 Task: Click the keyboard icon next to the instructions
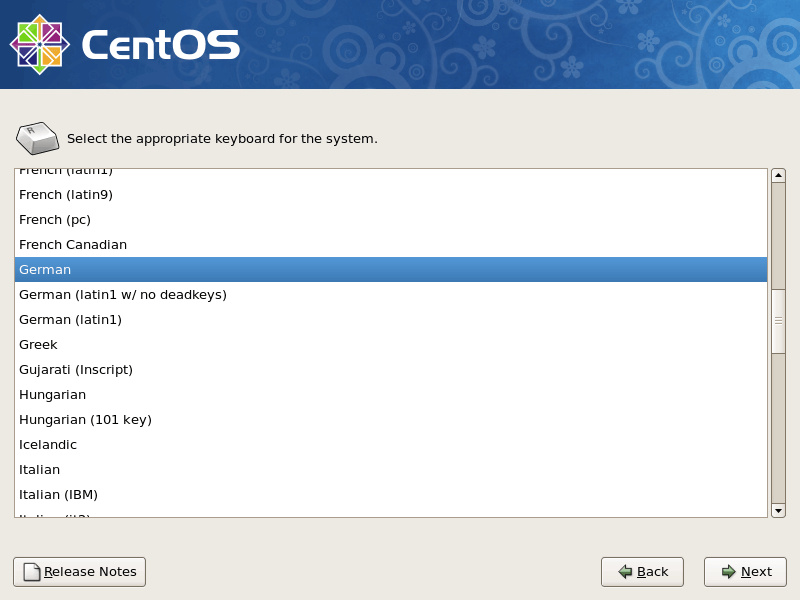coord(37,138)
